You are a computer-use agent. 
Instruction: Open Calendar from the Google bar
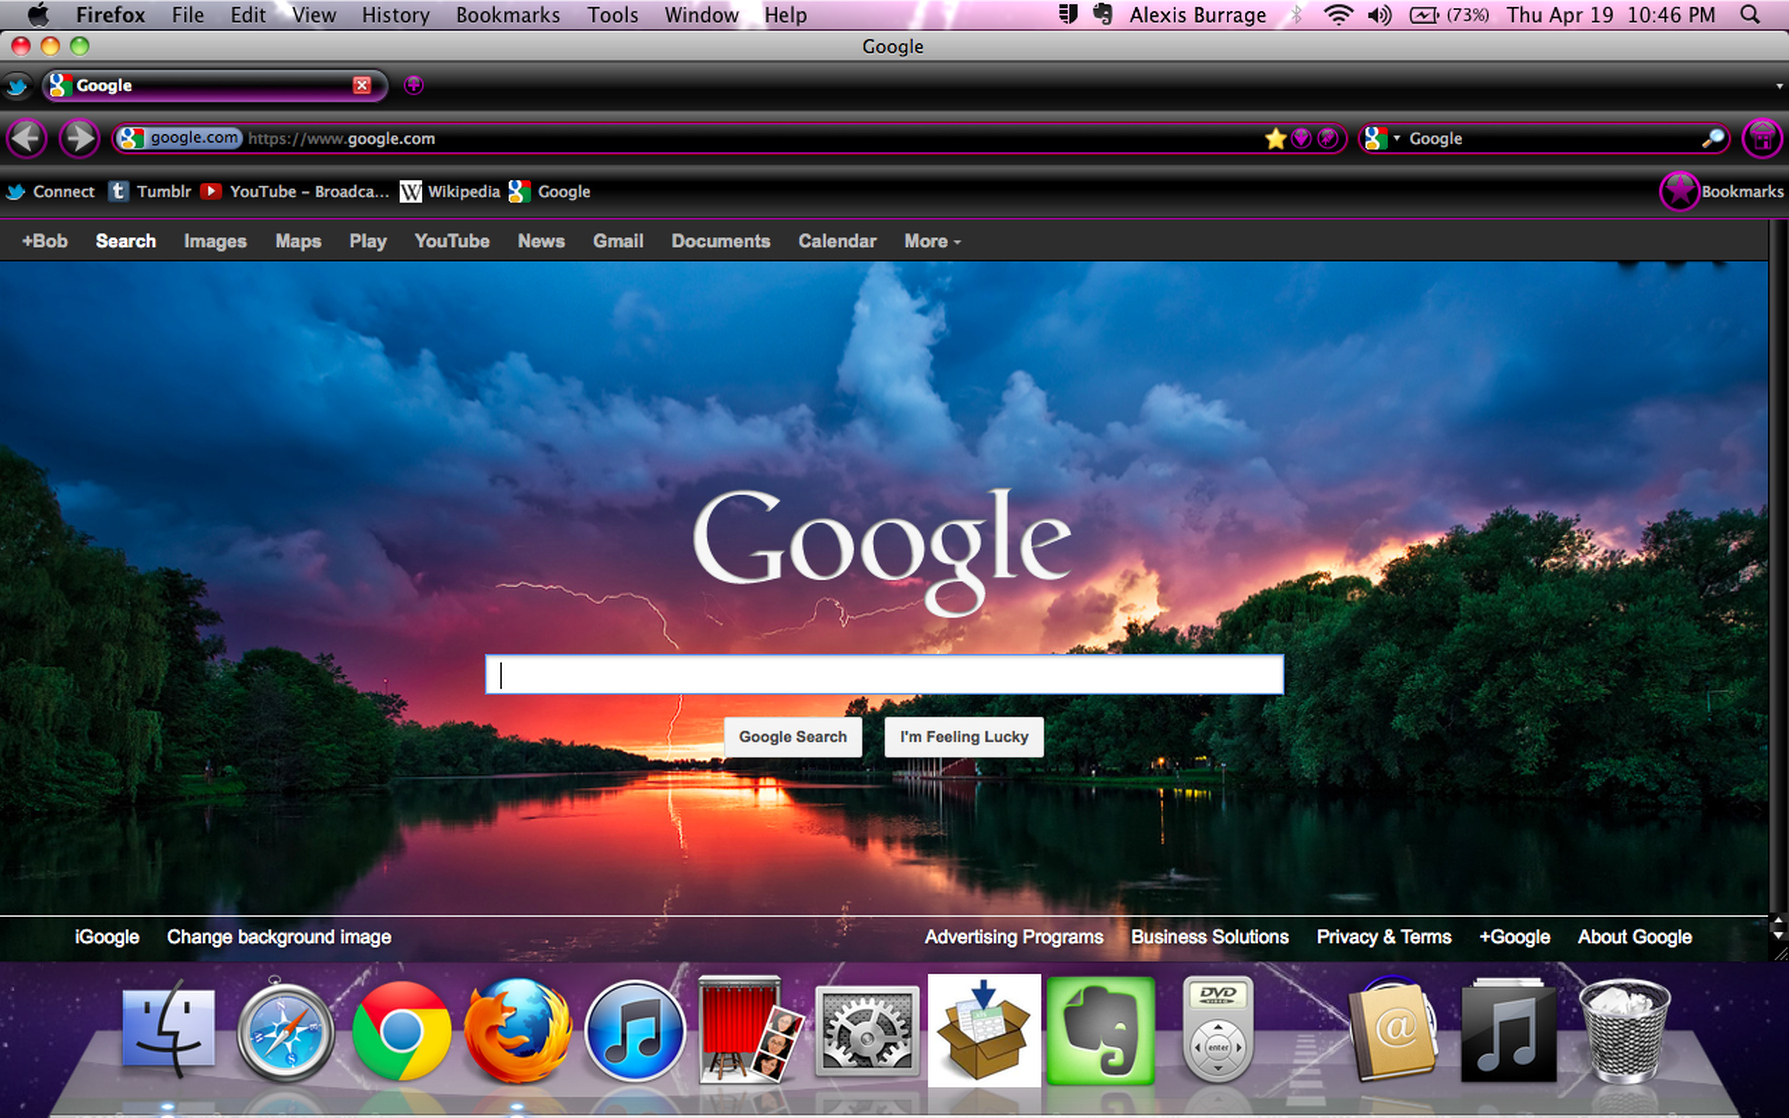click(837, 241)
